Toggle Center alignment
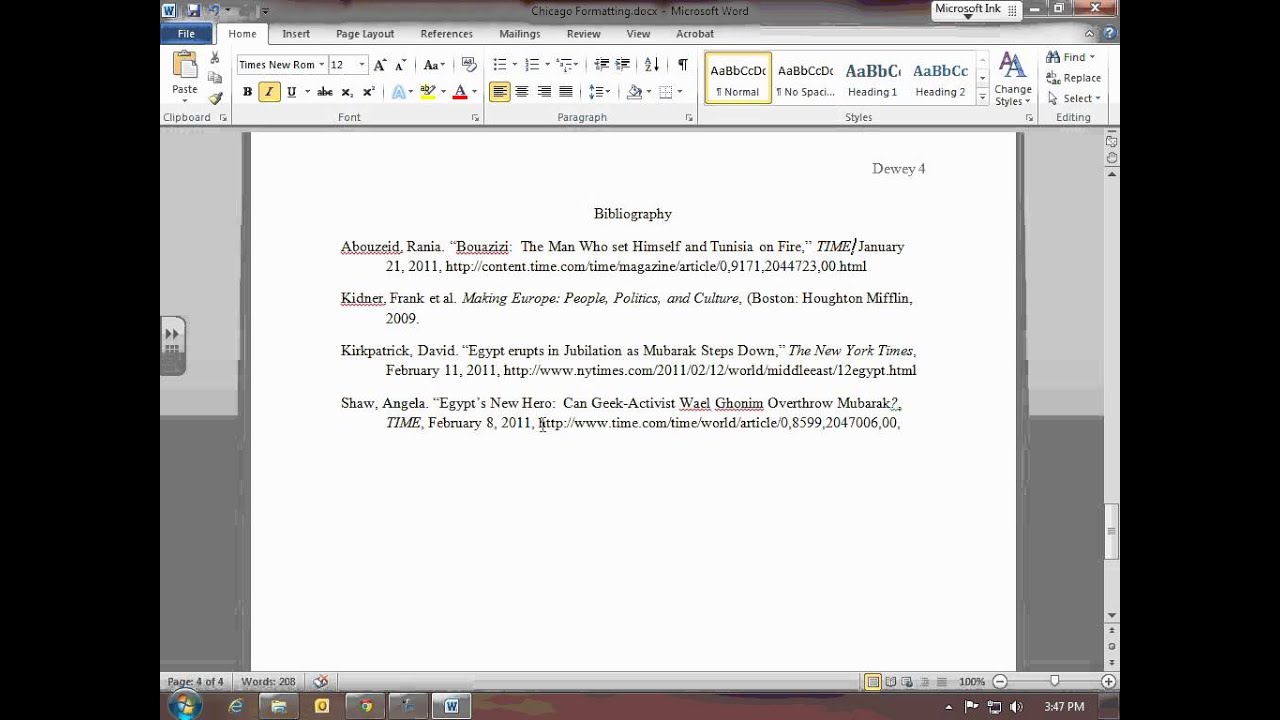This screenshot has height=720, width=1280. tap(522, 92)
